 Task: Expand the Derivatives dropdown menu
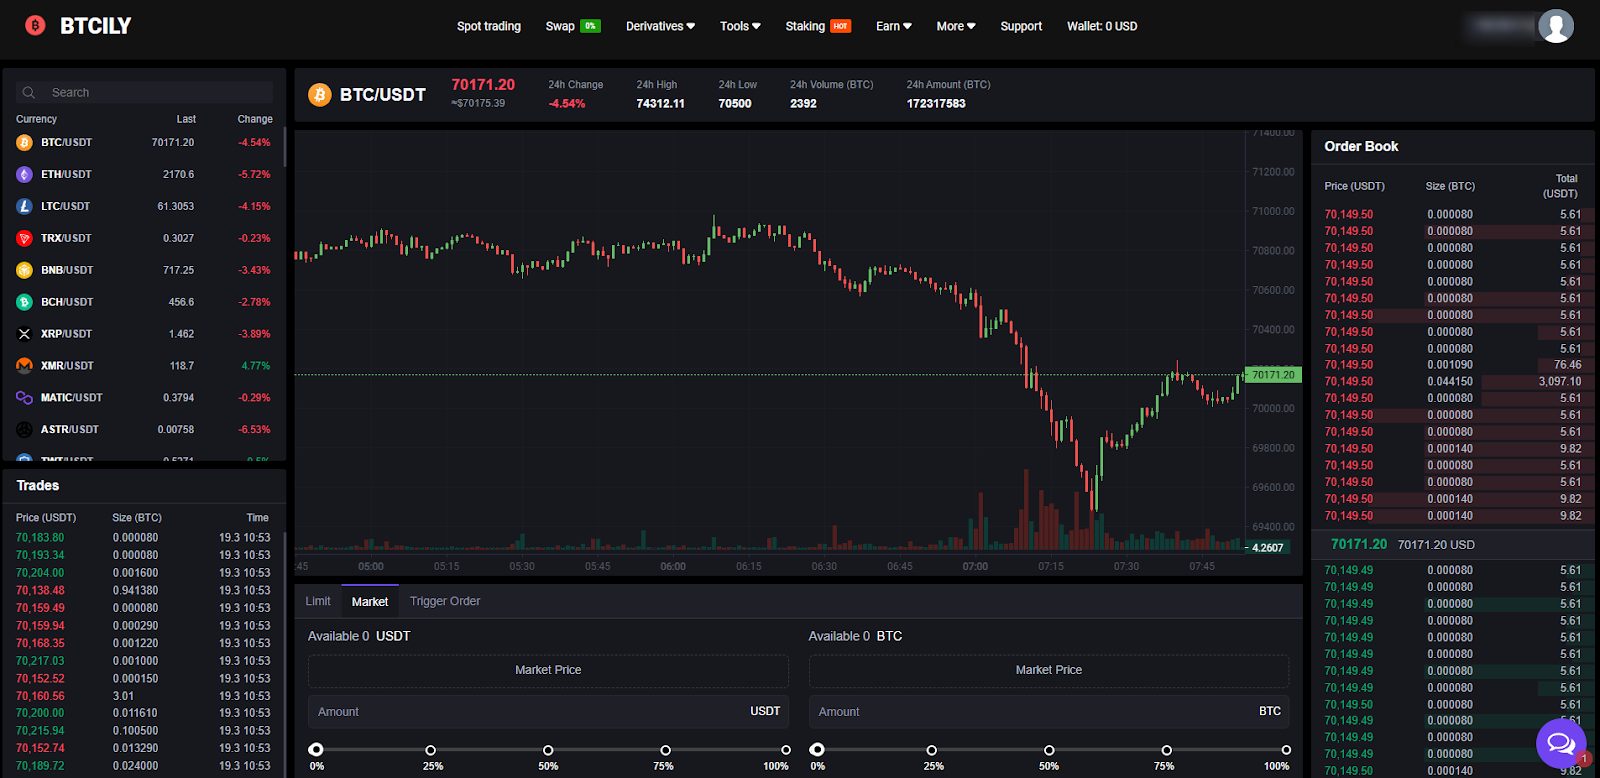[x=660, y=26]
